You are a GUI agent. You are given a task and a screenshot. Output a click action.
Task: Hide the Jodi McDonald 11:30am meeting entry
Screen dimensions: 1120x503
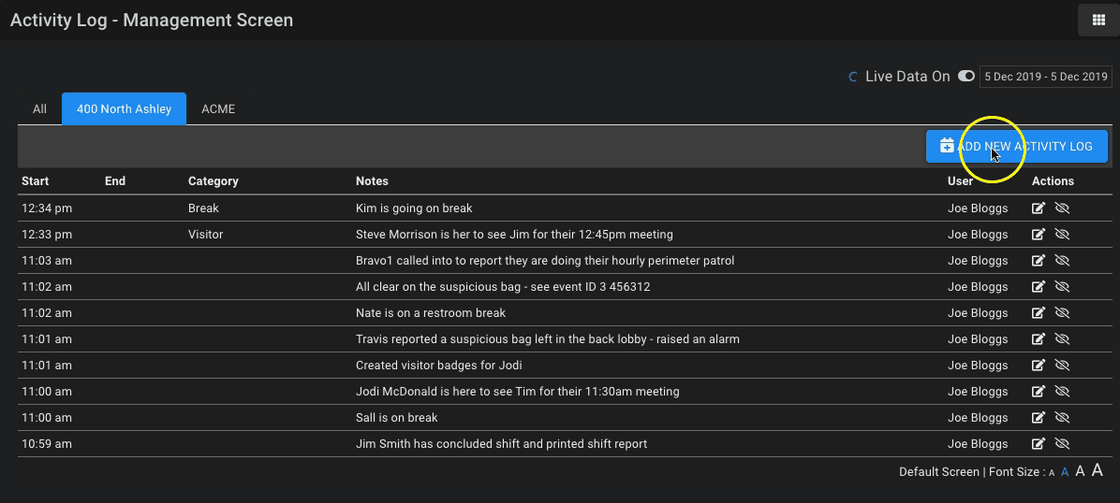(1062, 392)
